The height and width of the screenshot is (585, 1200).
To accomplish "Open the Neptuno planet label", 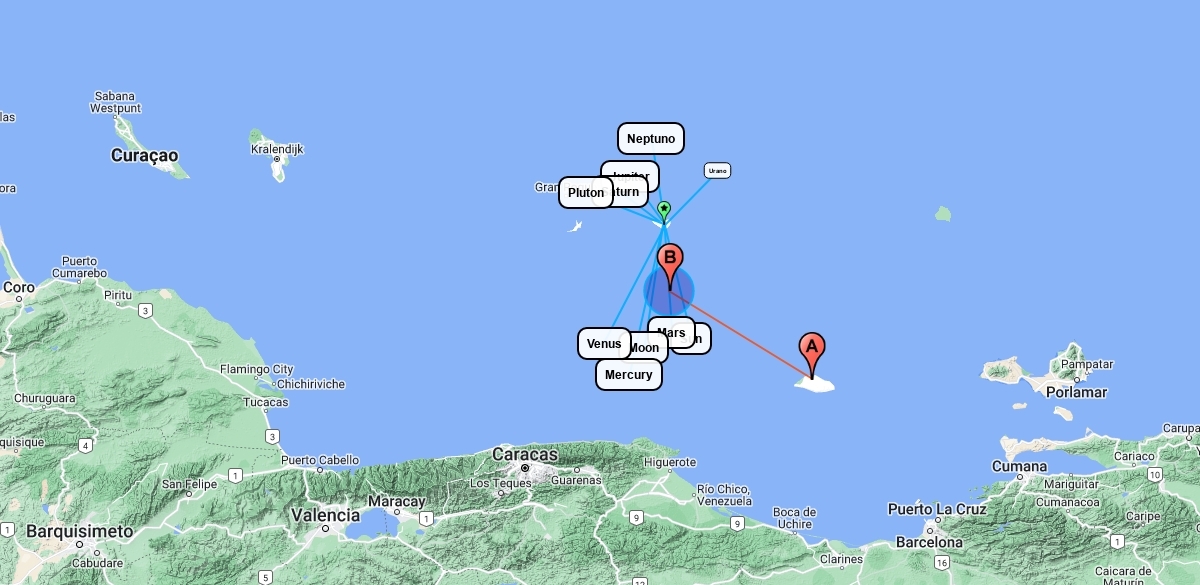I will tap(651, 139).
